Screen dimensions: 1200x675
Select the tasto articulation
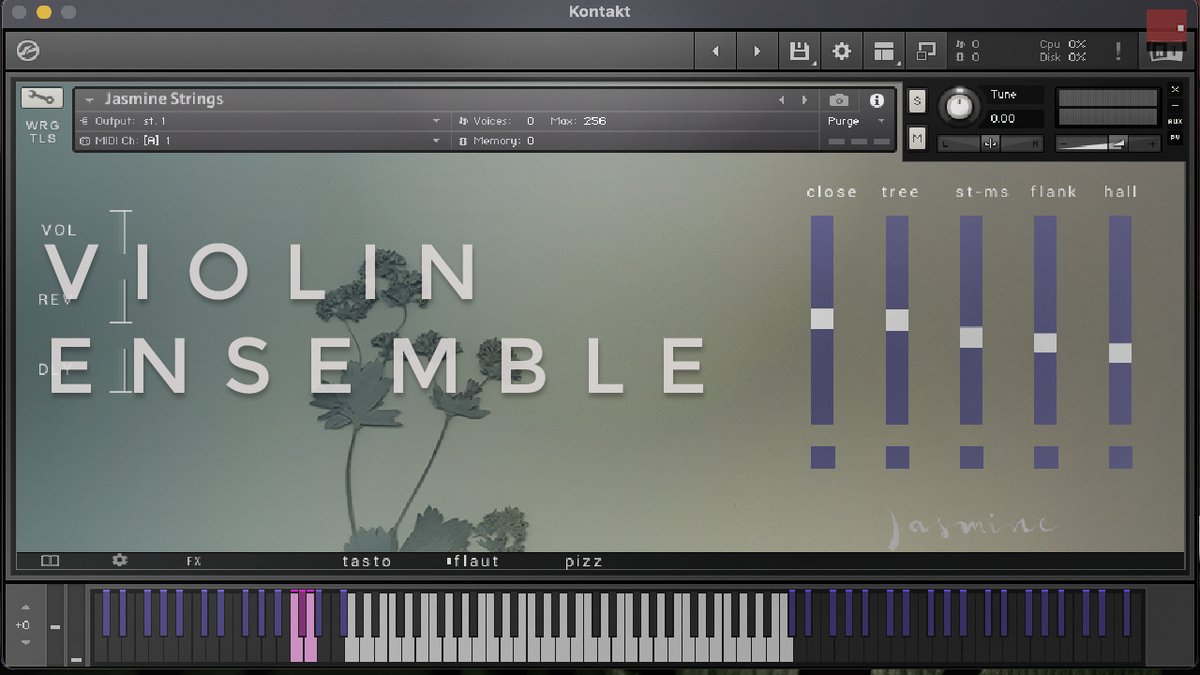[367, 561]
